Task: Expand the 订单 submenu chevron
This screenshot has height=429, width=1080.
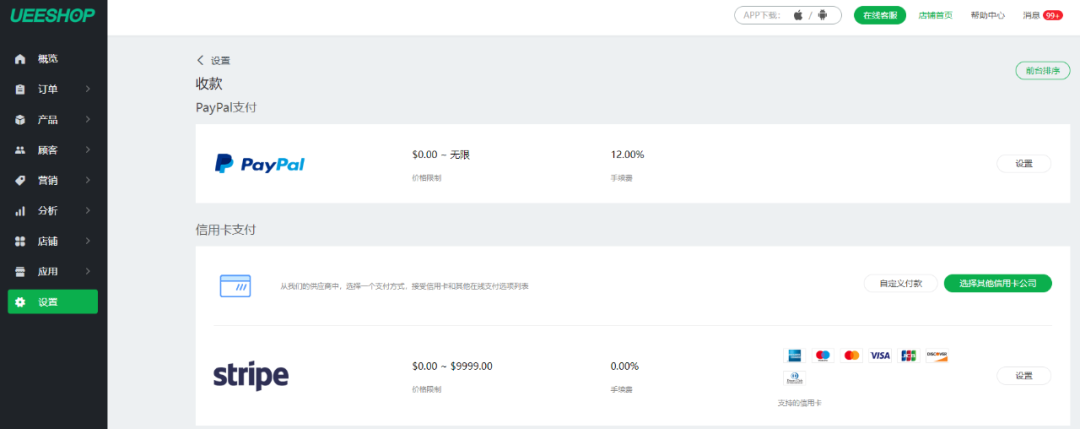Action: point(88,90)
